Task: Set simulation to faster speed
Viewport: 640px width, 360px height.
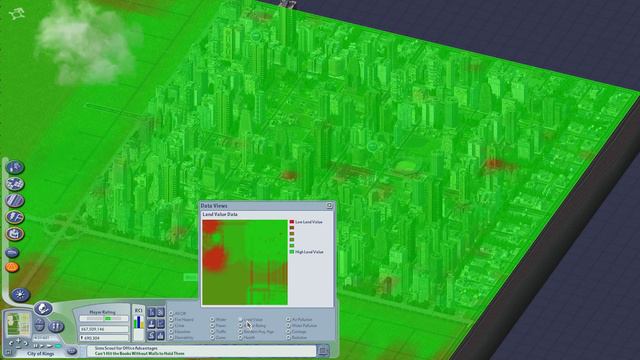Action: 49,346
